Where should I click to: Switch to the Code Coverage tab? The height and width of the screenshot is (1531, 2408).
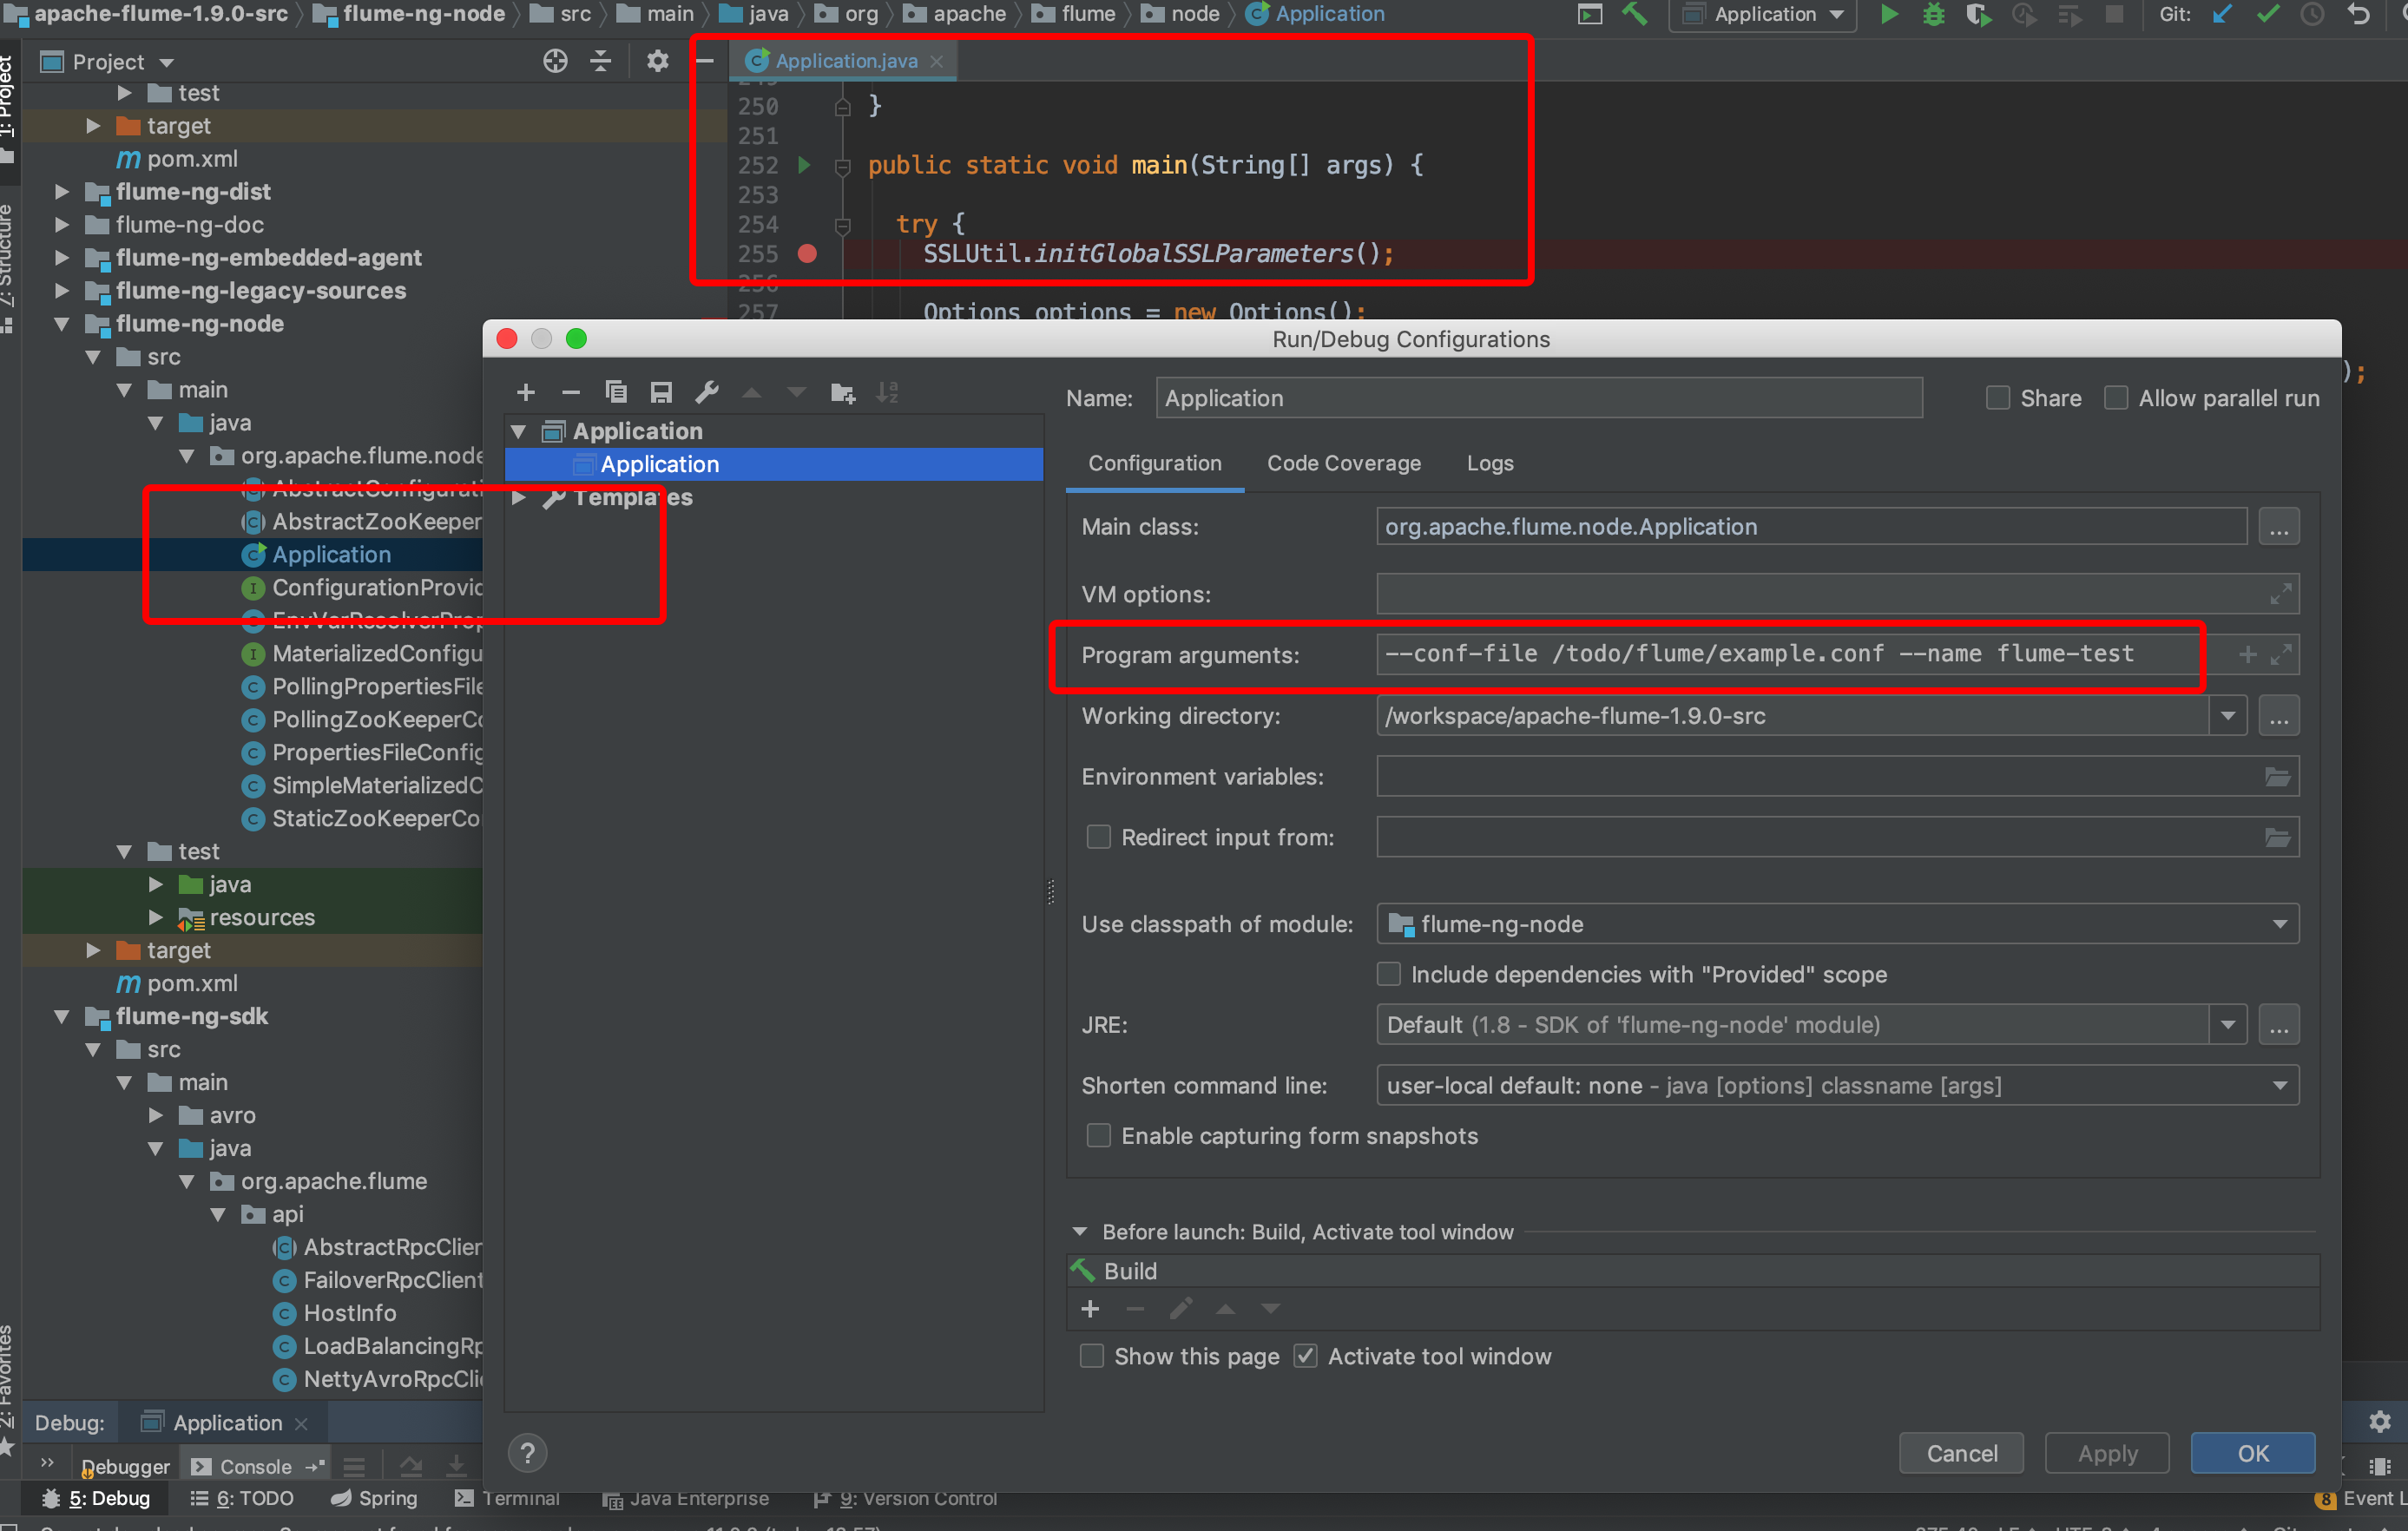point(1344,463)
